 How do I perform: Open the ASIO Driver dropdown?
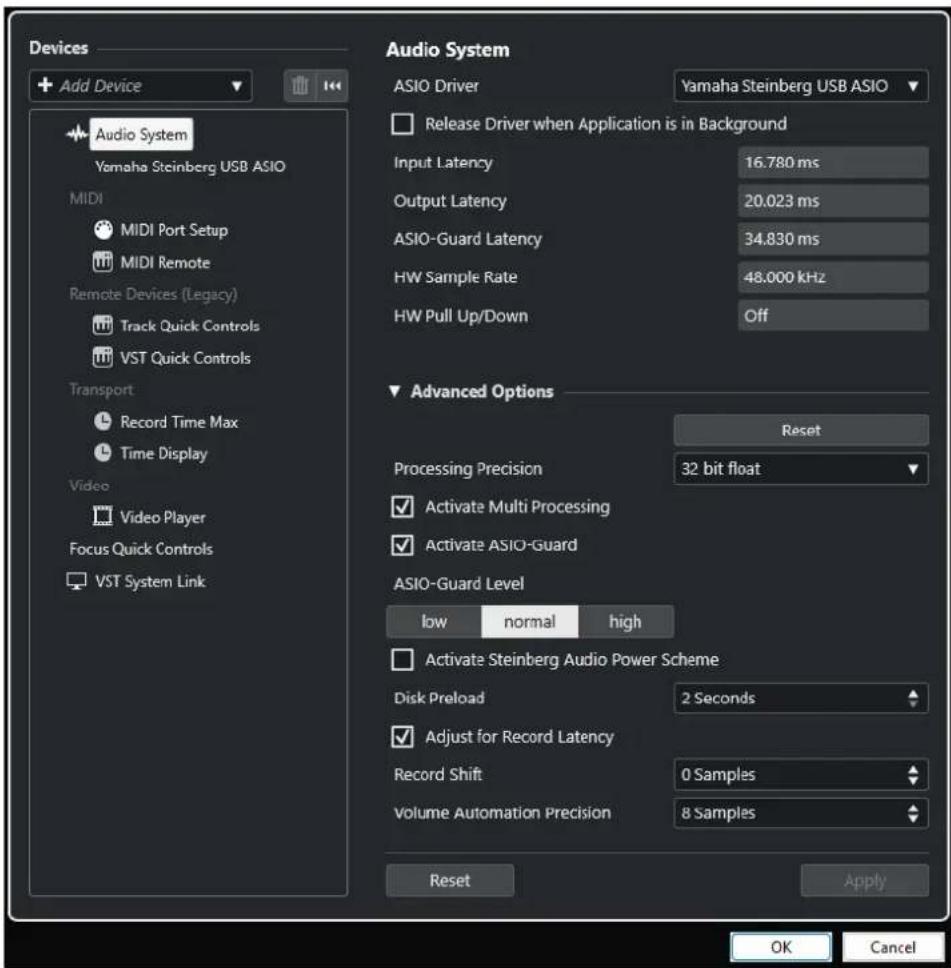pos(800,86)
